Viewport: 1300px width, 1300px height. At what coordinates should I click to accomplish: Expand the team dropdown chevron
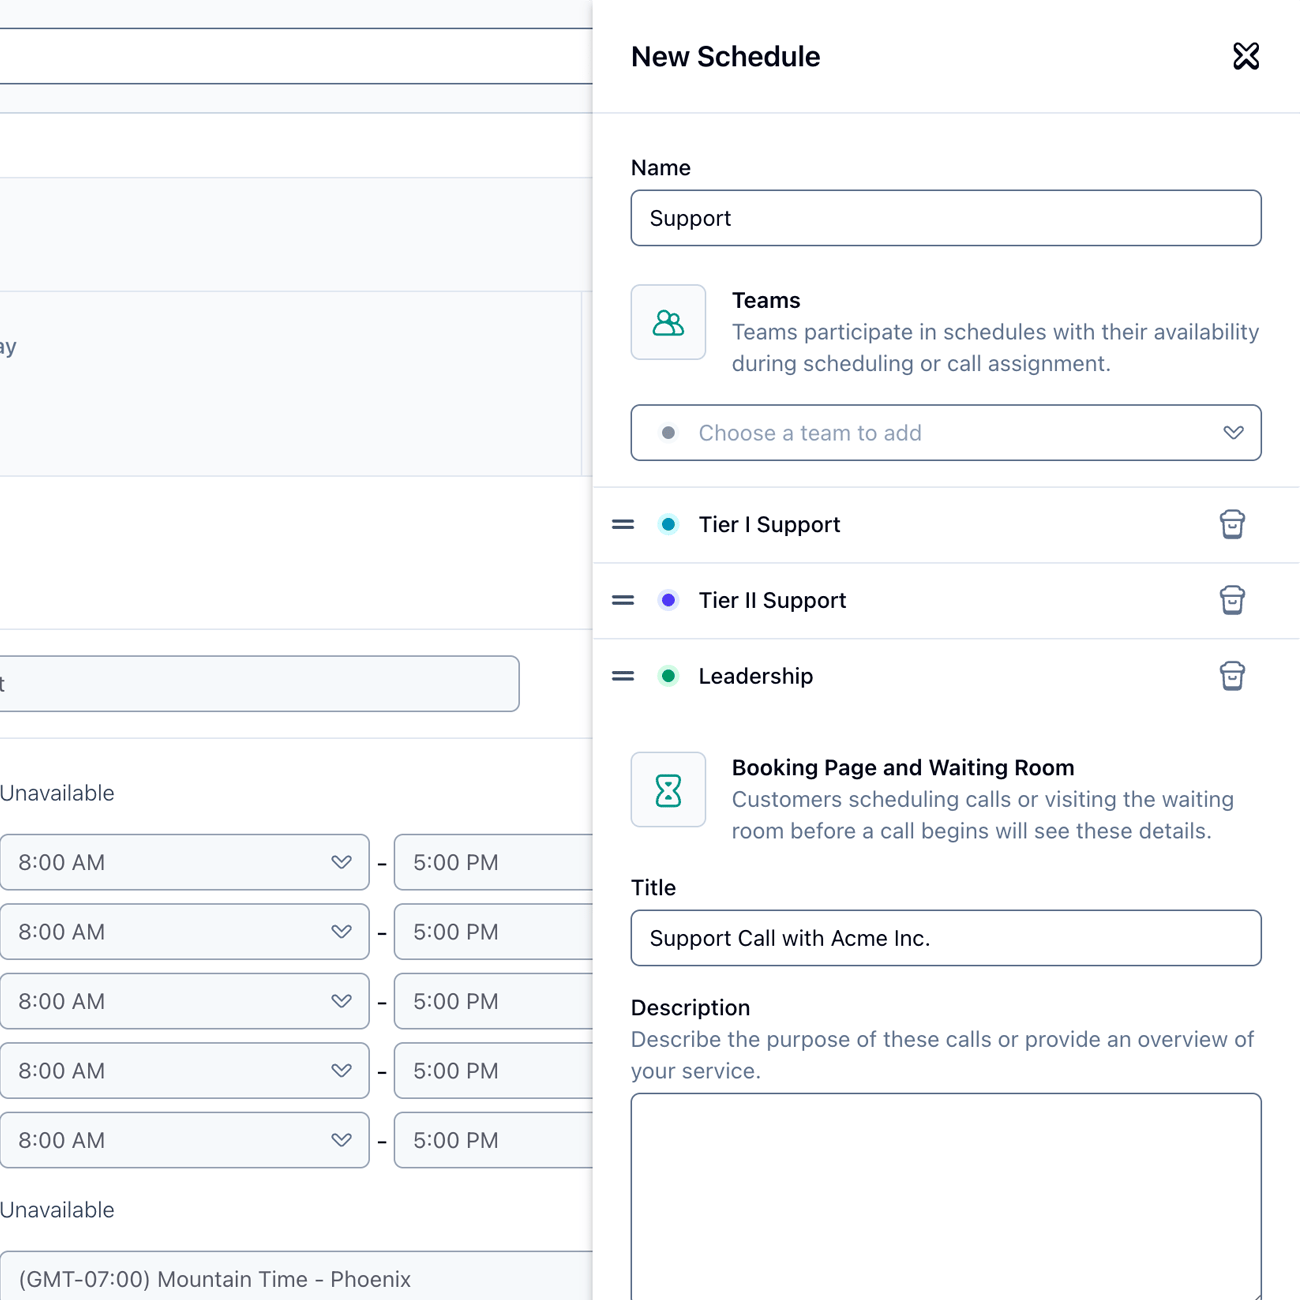[1233, 433]
